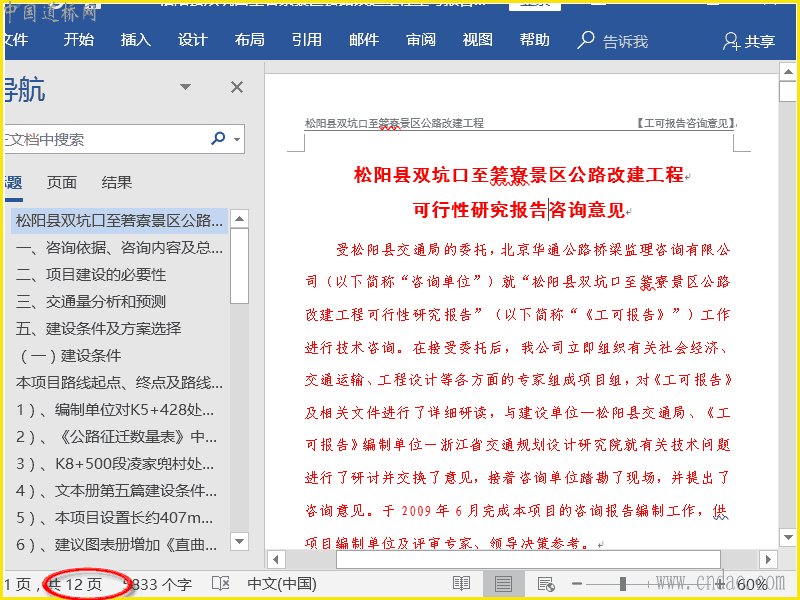
Task: Open the 邮件 ribbon tab
Action: pos(364,40)
